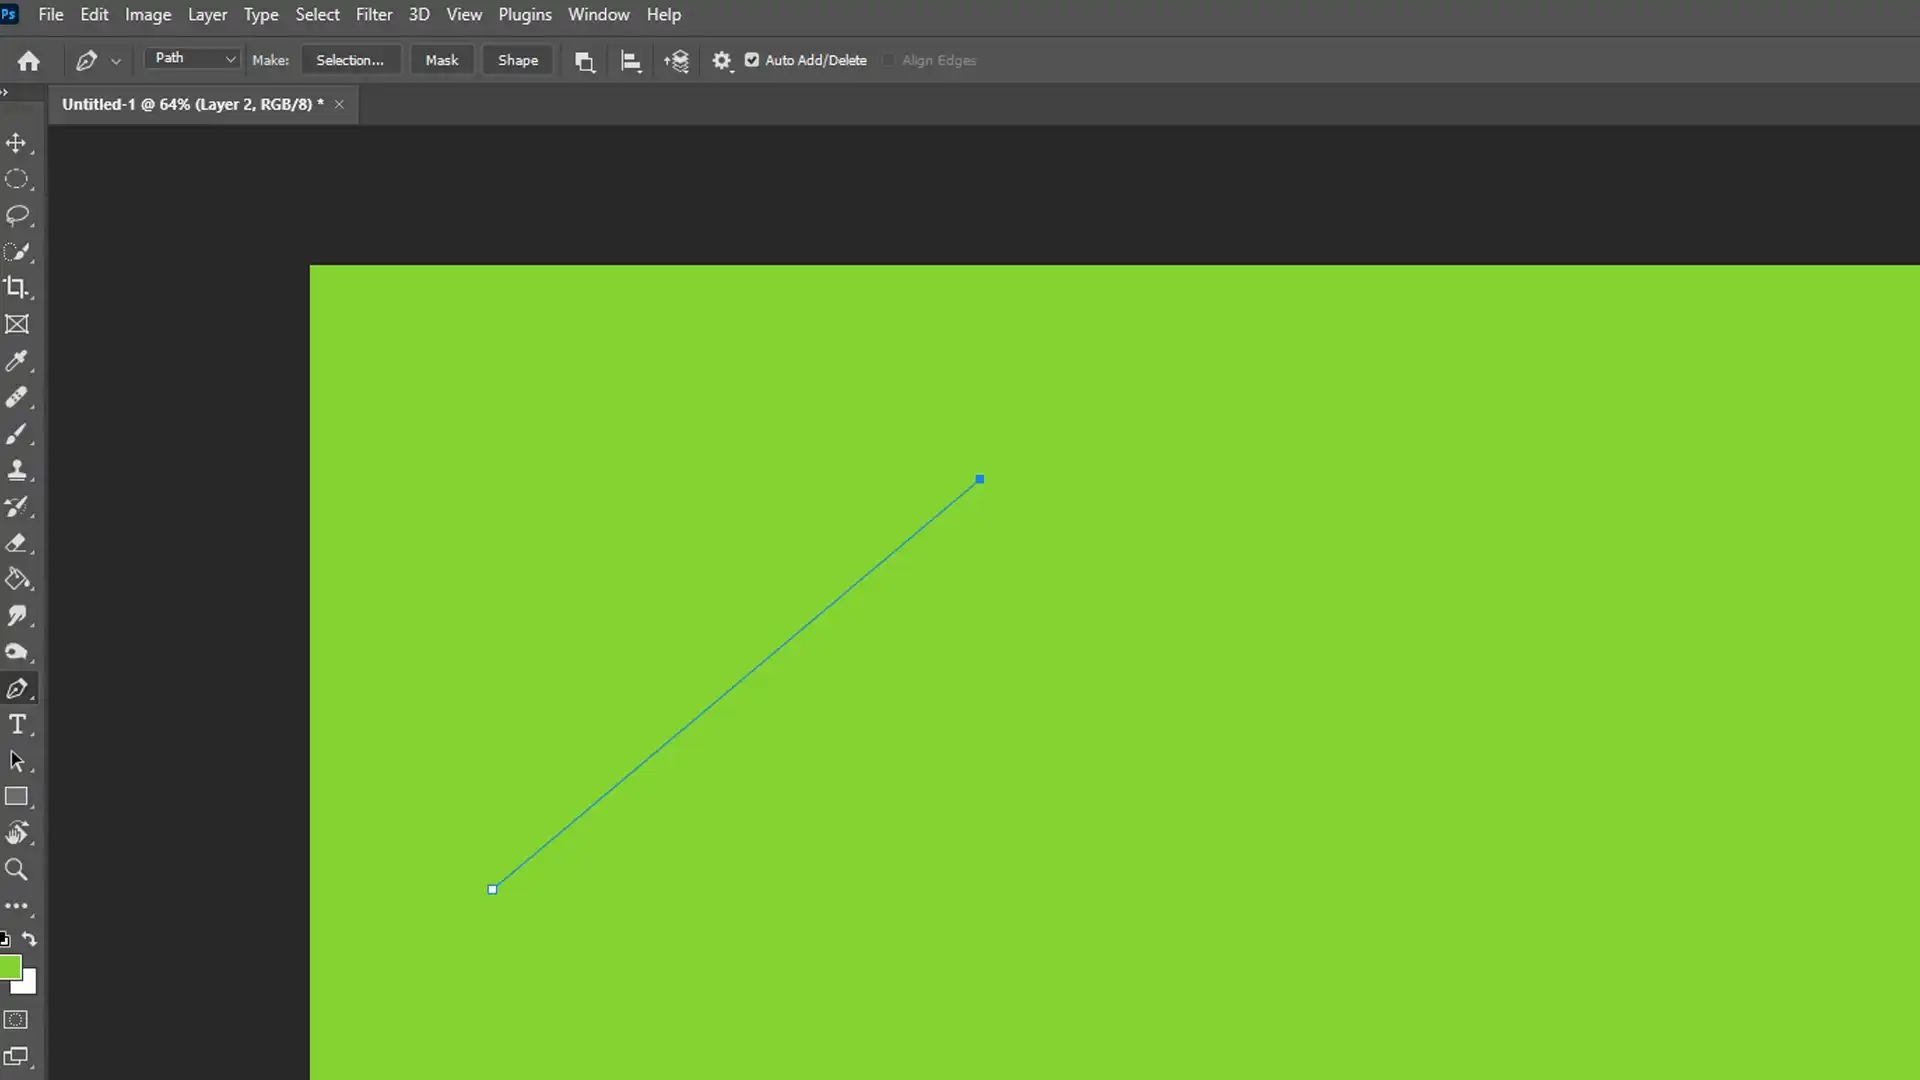Select the Crop tool
This screenshot has width=1920, height=1080.
pyautogui.click(x=18, y=287)
